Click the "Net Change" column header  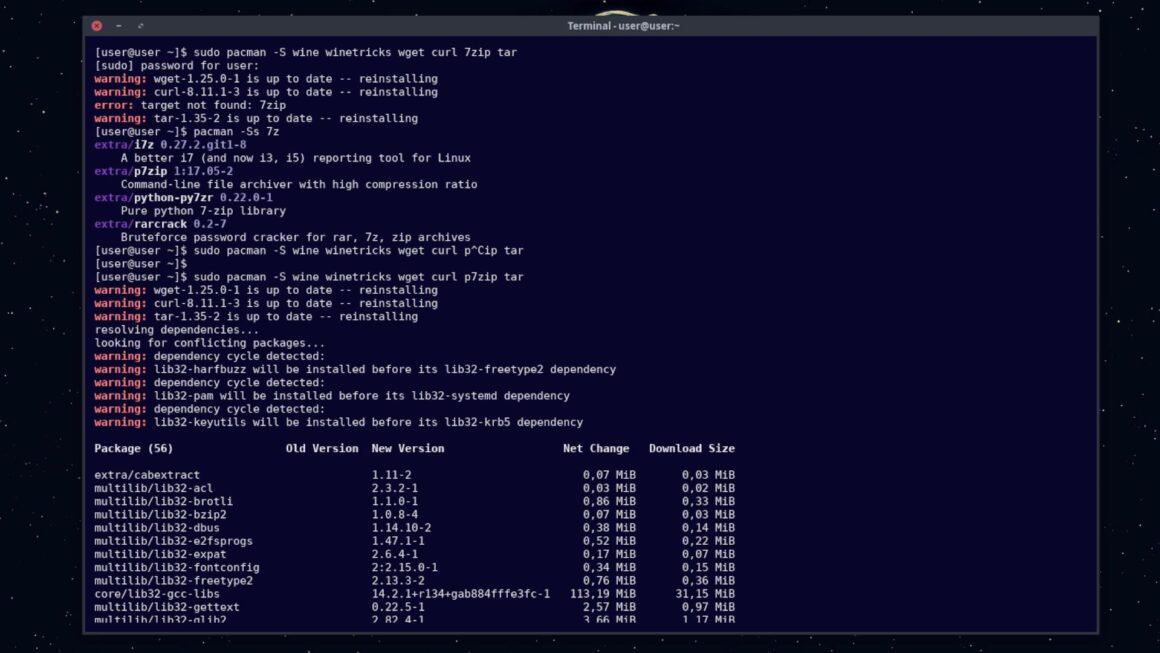point(596,448)
